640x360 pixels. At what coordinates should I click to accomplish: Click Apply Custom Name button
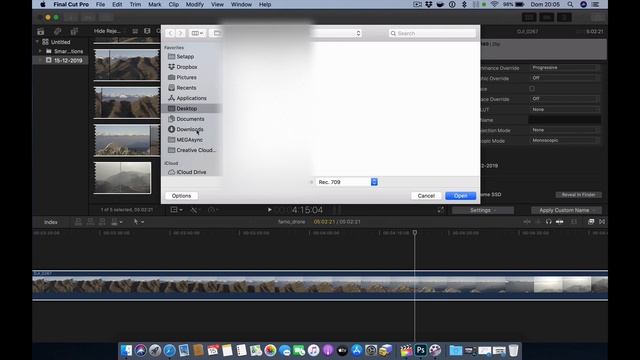point(567,210)
